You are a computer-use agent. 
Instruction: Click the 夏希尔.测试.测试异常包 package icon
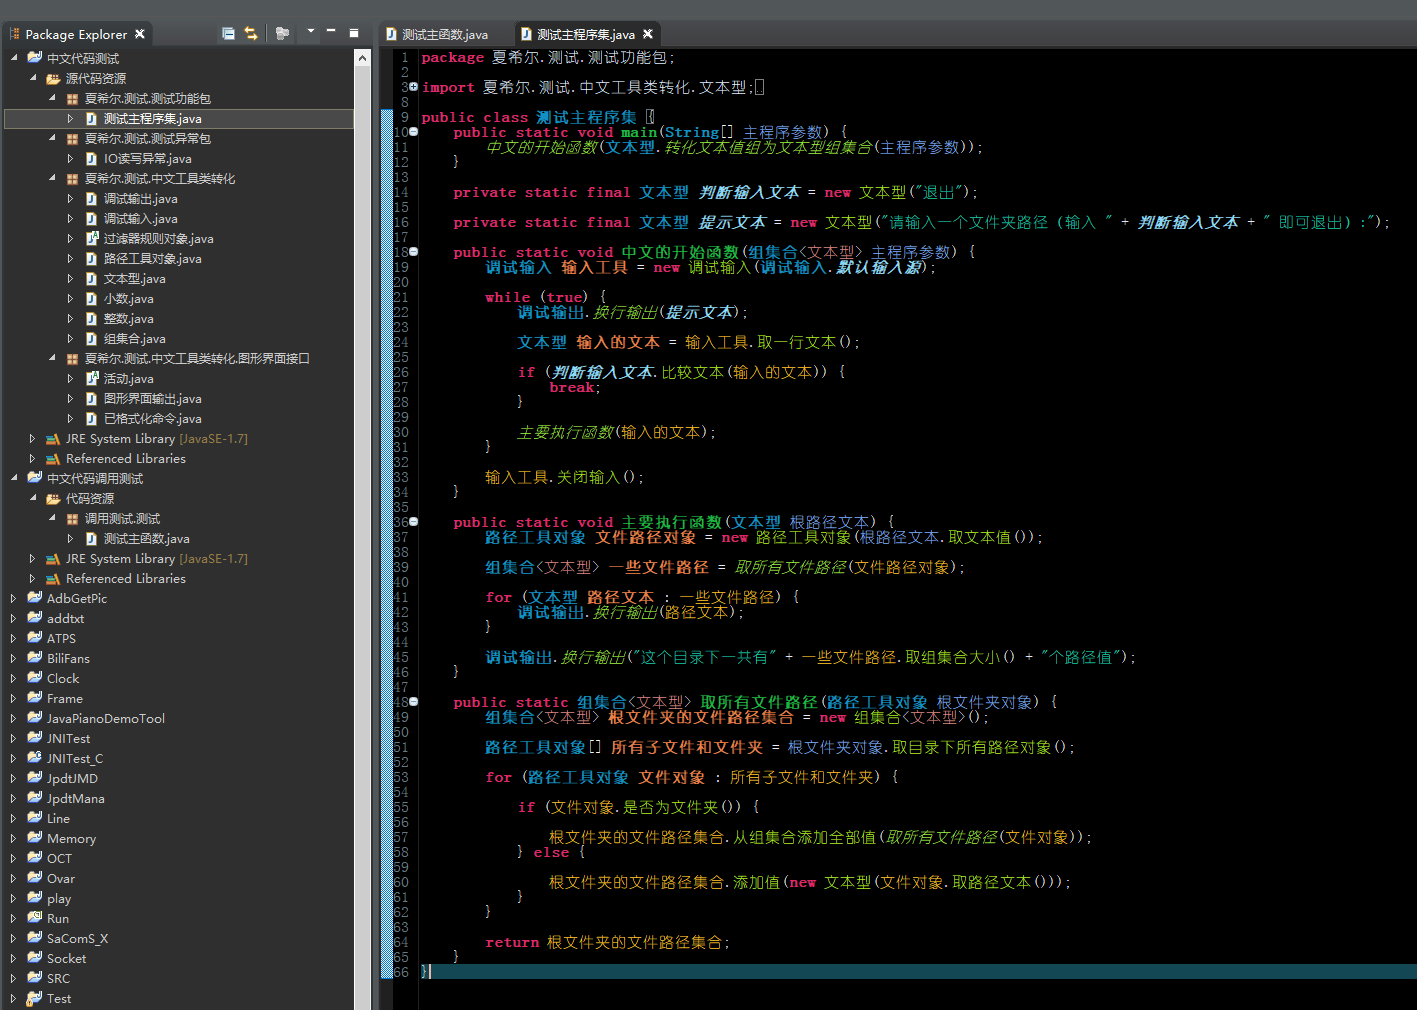pos(72,139)
